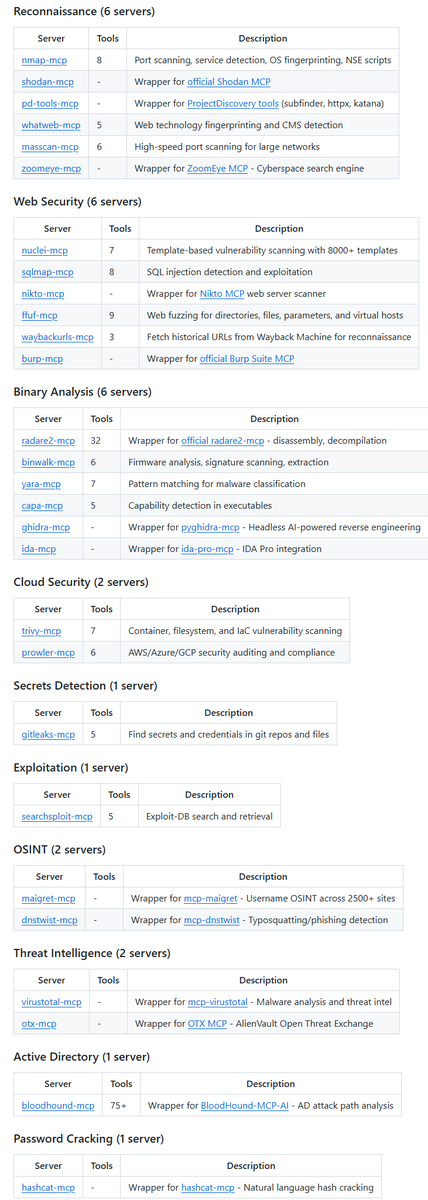Open the binwalk-mcp server link
The height and width of the screenshot is (1200, 428).
point(48,462)
